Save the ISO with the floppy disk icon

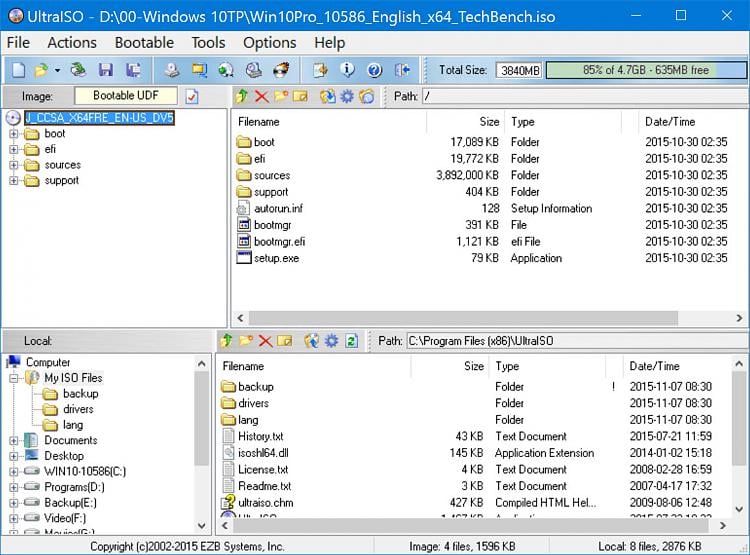(x=106, y=70)
